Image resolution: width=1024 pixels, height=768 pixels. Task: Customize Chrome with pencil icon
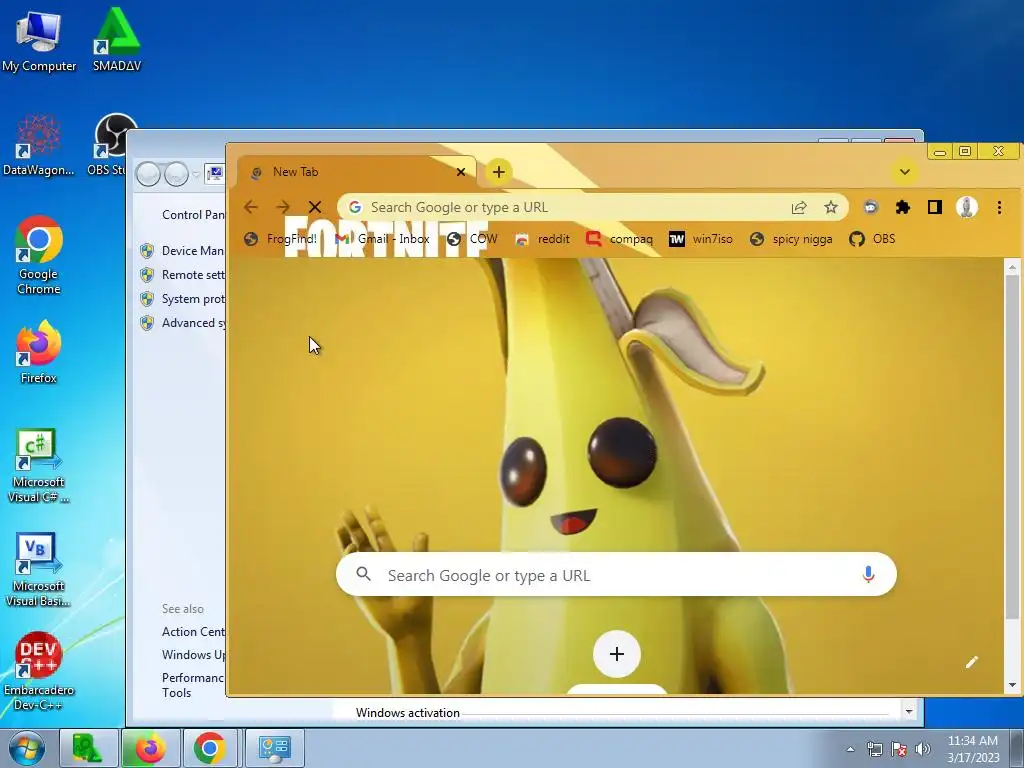point(972,662)
